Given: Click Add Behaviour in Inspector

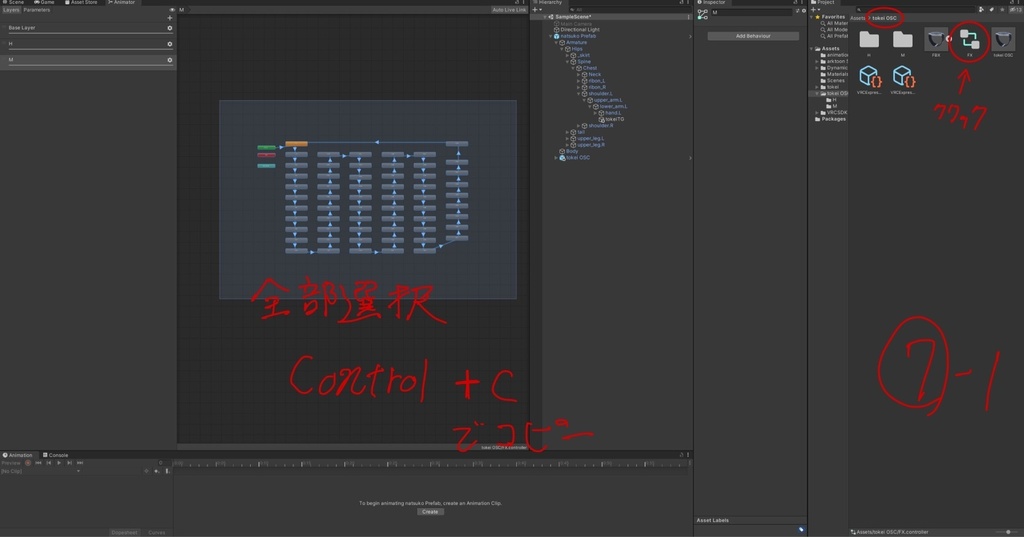Looking at the screenshot, I should click(753, 36).
